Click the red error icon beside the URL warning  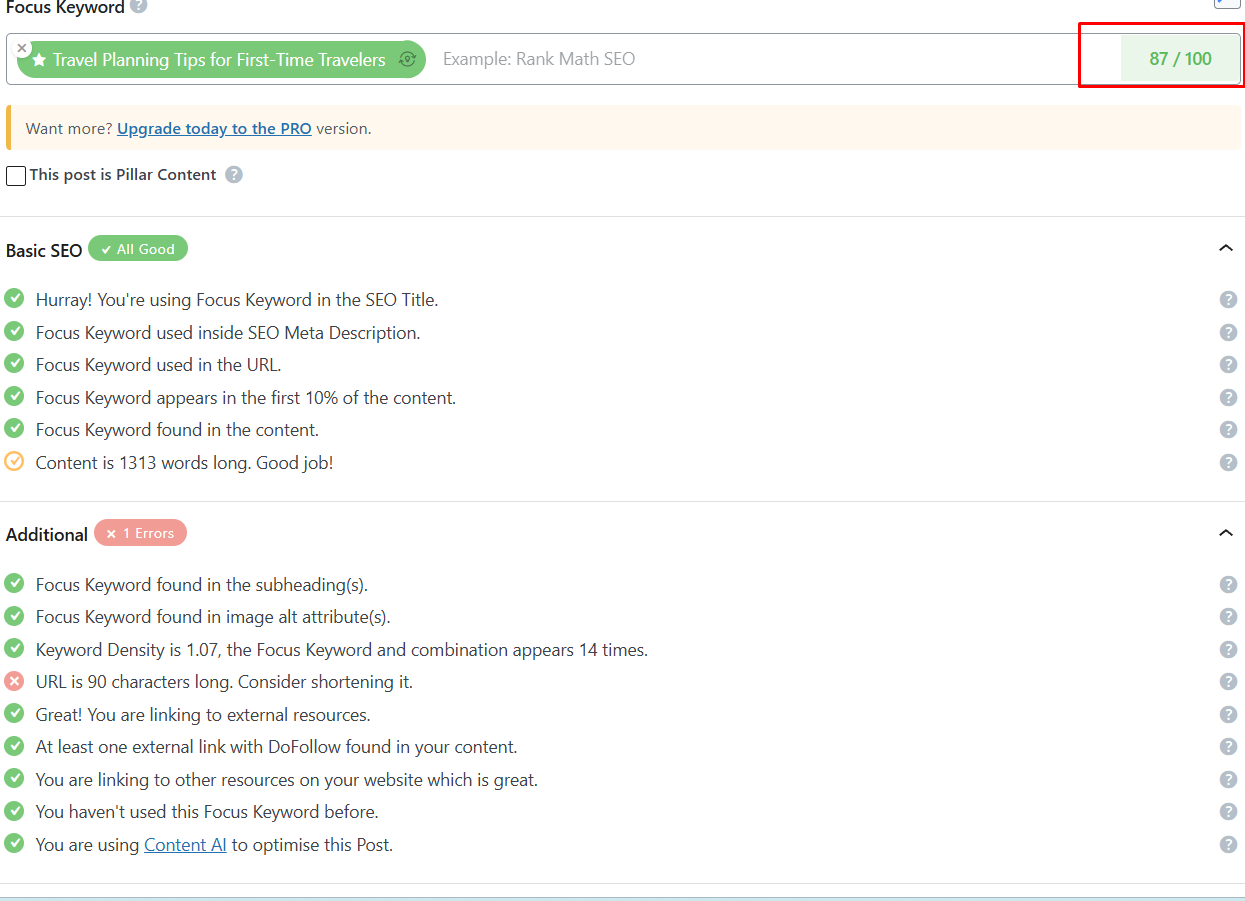pos(14,681)
